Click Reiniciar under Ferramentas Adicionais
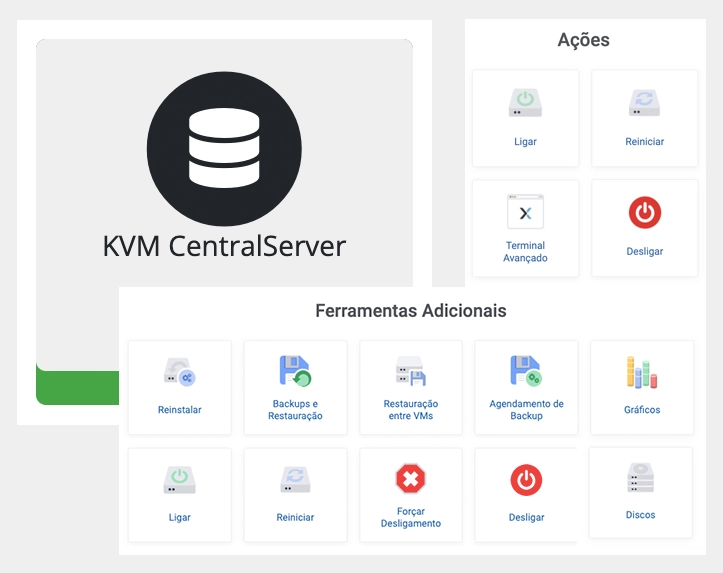Screen dimensions: 723x573 click(x=295, y=481)
